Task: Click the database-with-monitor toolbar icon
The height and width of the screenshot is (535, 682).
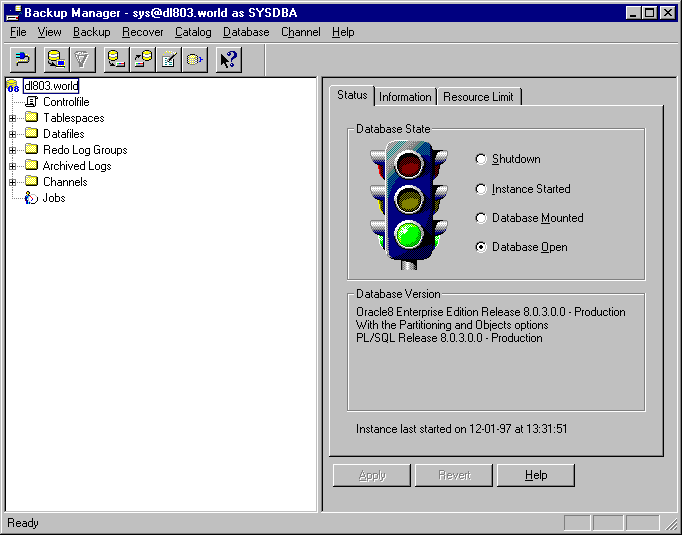Action: pyautogui.click(x=56, y=60)
